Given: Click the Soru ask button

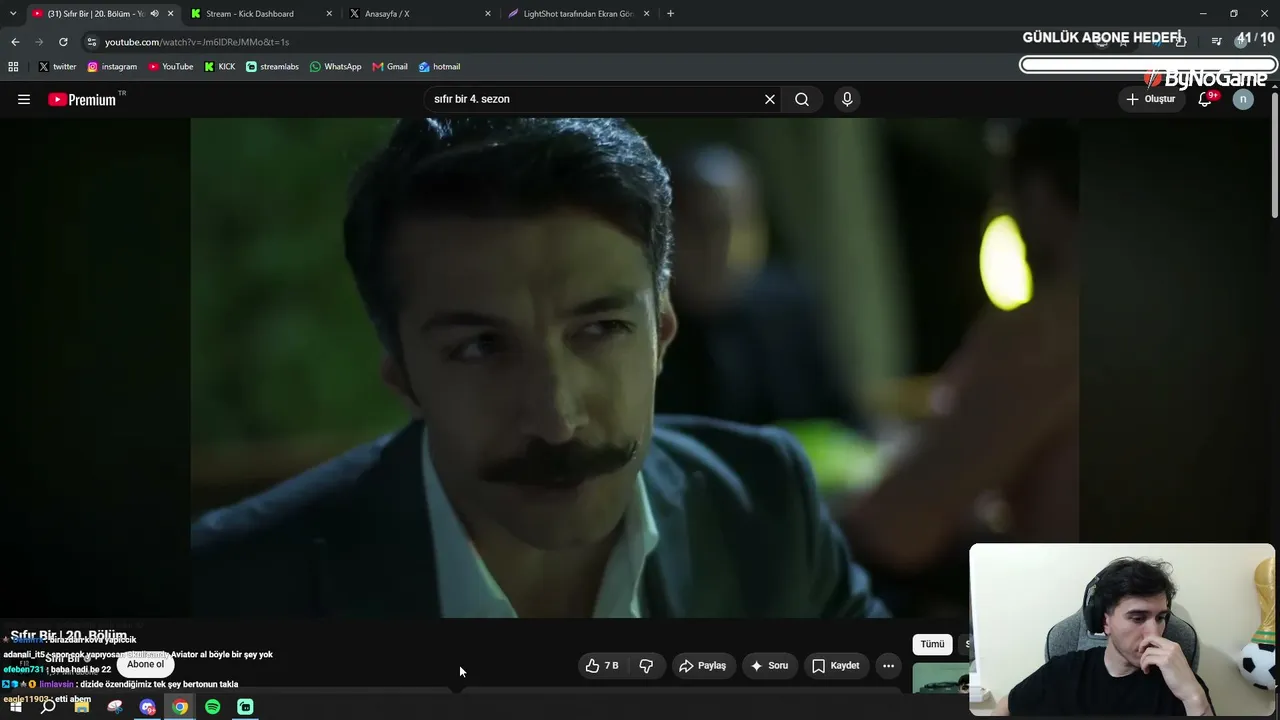Looking at the screenshot, I should (x=769, y=665).
